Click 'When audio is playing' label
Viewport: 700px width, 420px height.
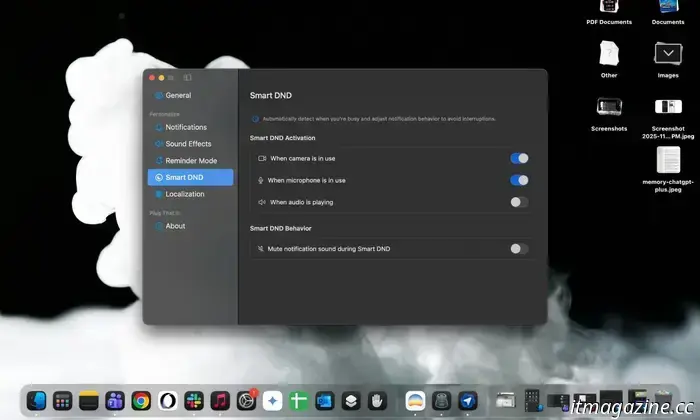coord(301,202)
